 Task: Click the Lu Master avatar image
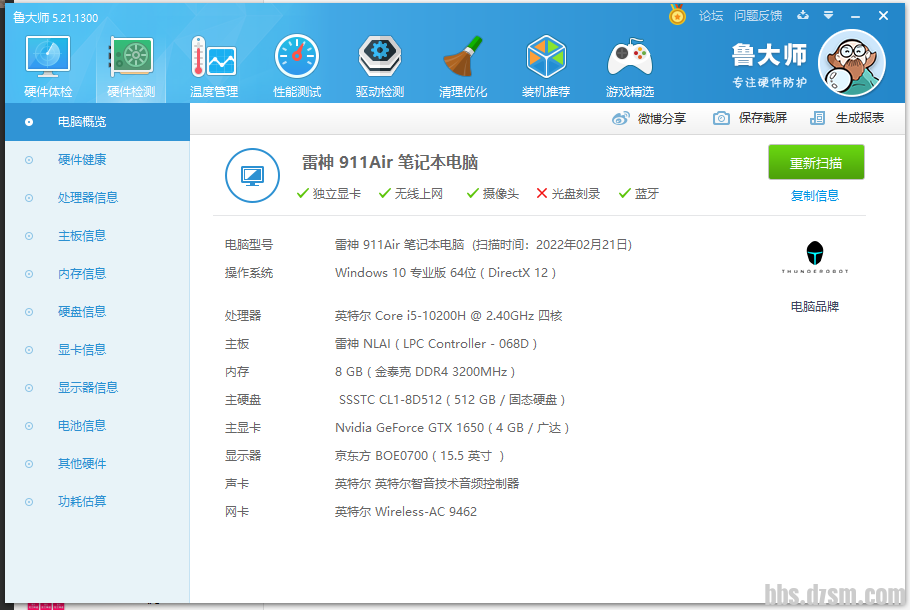851,63
